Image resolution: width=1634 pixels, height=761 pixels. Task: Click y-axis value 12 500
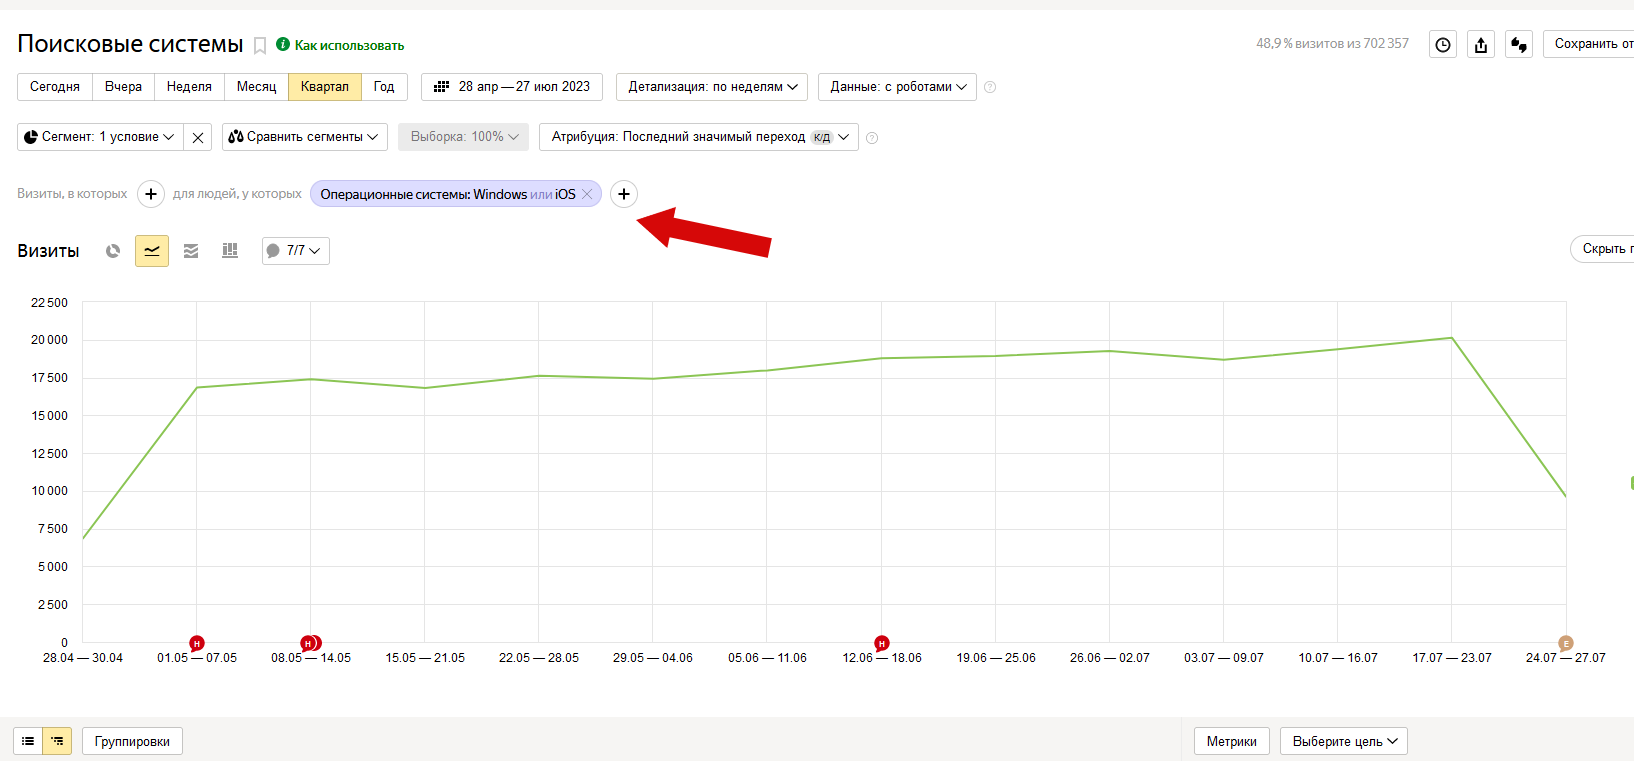[x=50, y=454]
